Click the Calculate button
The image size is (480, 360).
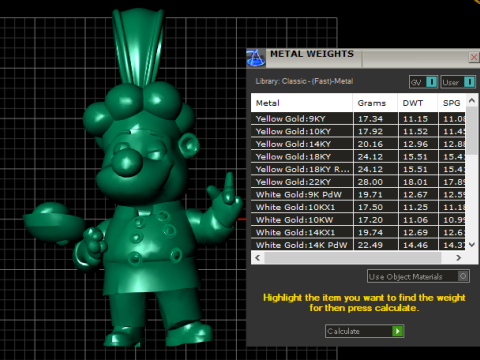point(364,331)
